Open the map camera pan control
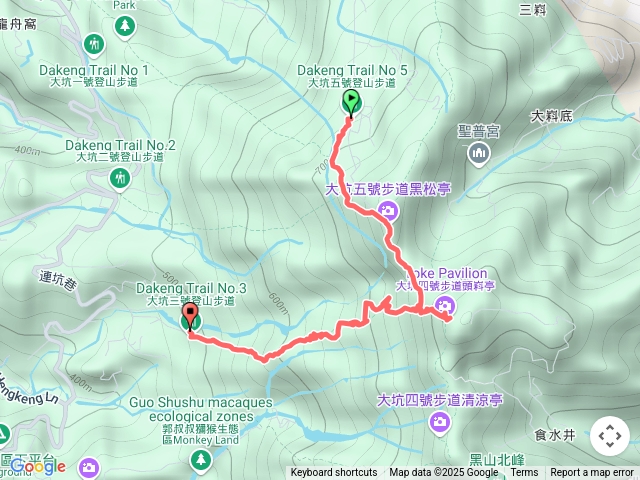640x480 pixels. coord(610,436)
